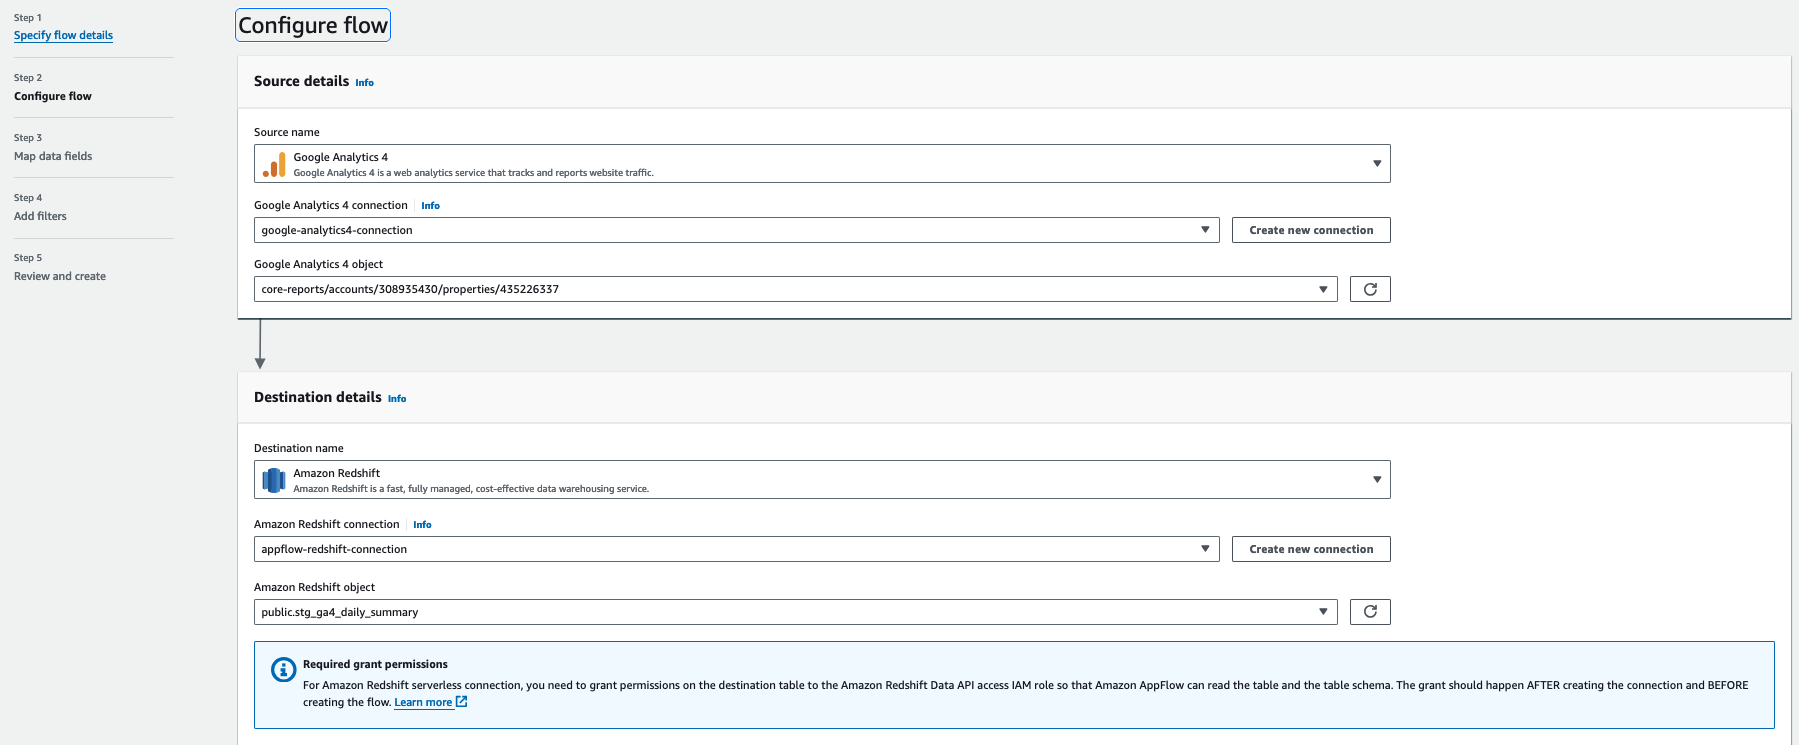Open Info link for Google Analytics 4 connection
This screenshot has width=1799, height=745.
[x=431, y=206]
